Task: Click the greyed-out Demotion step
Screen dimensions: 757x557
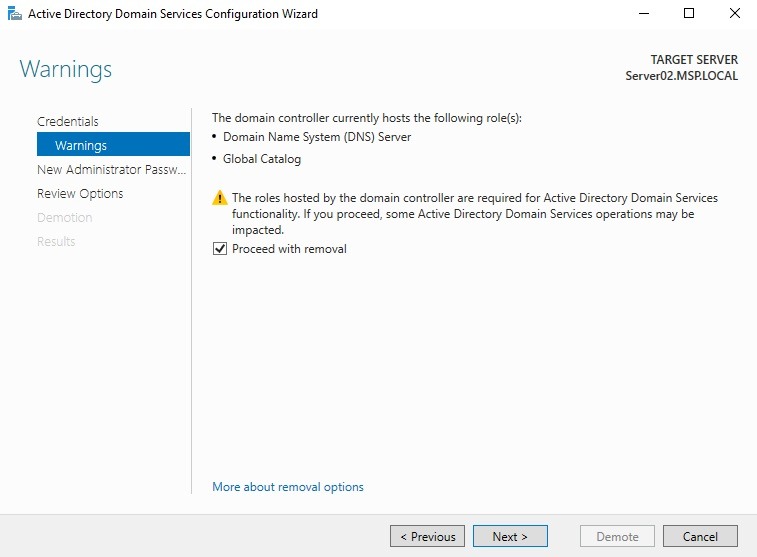Action: (x=64, y=217)
